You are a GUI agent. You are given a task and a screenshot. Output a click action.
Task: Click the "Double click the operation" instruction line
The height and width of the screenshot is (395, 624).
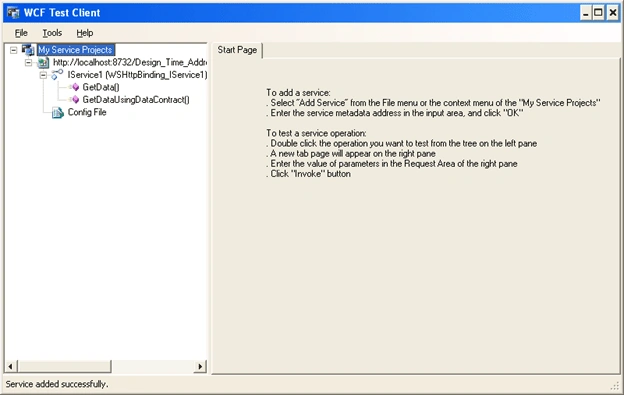click(401, 143)
